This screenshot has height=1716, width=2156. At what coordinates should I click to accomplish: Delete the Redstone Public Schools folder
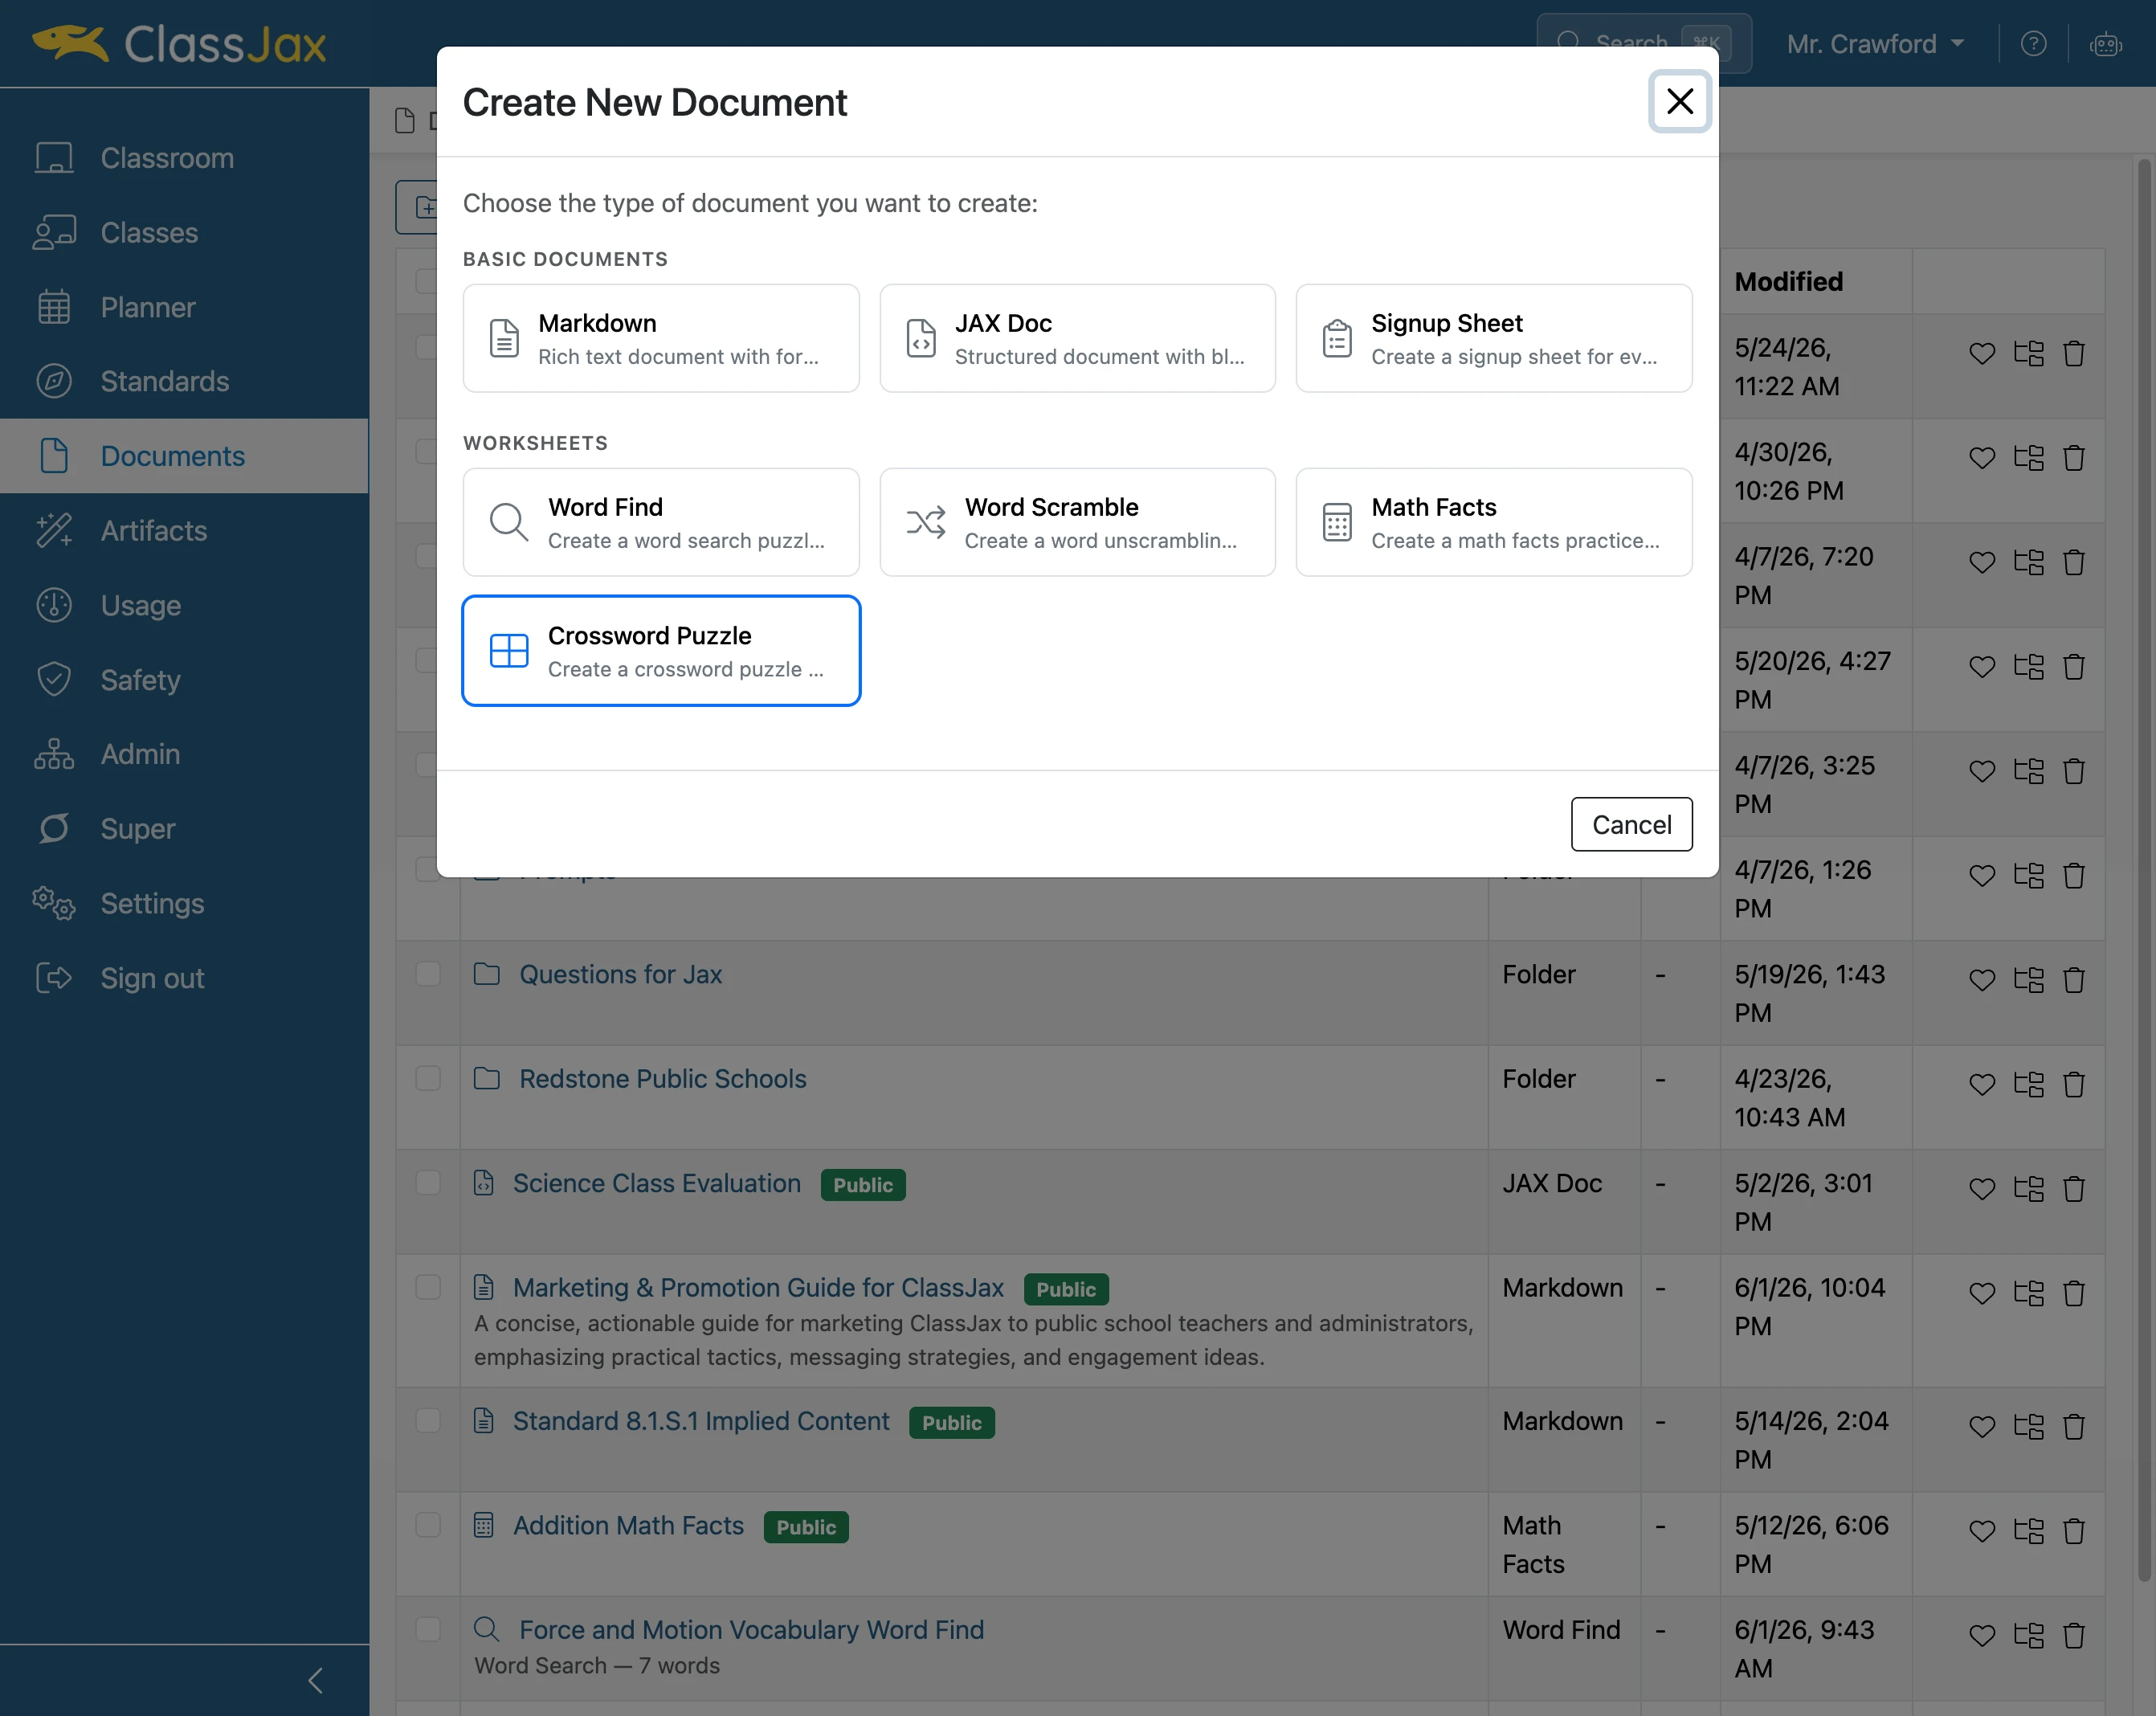pyautogui.click(x=2074, y=1084)
